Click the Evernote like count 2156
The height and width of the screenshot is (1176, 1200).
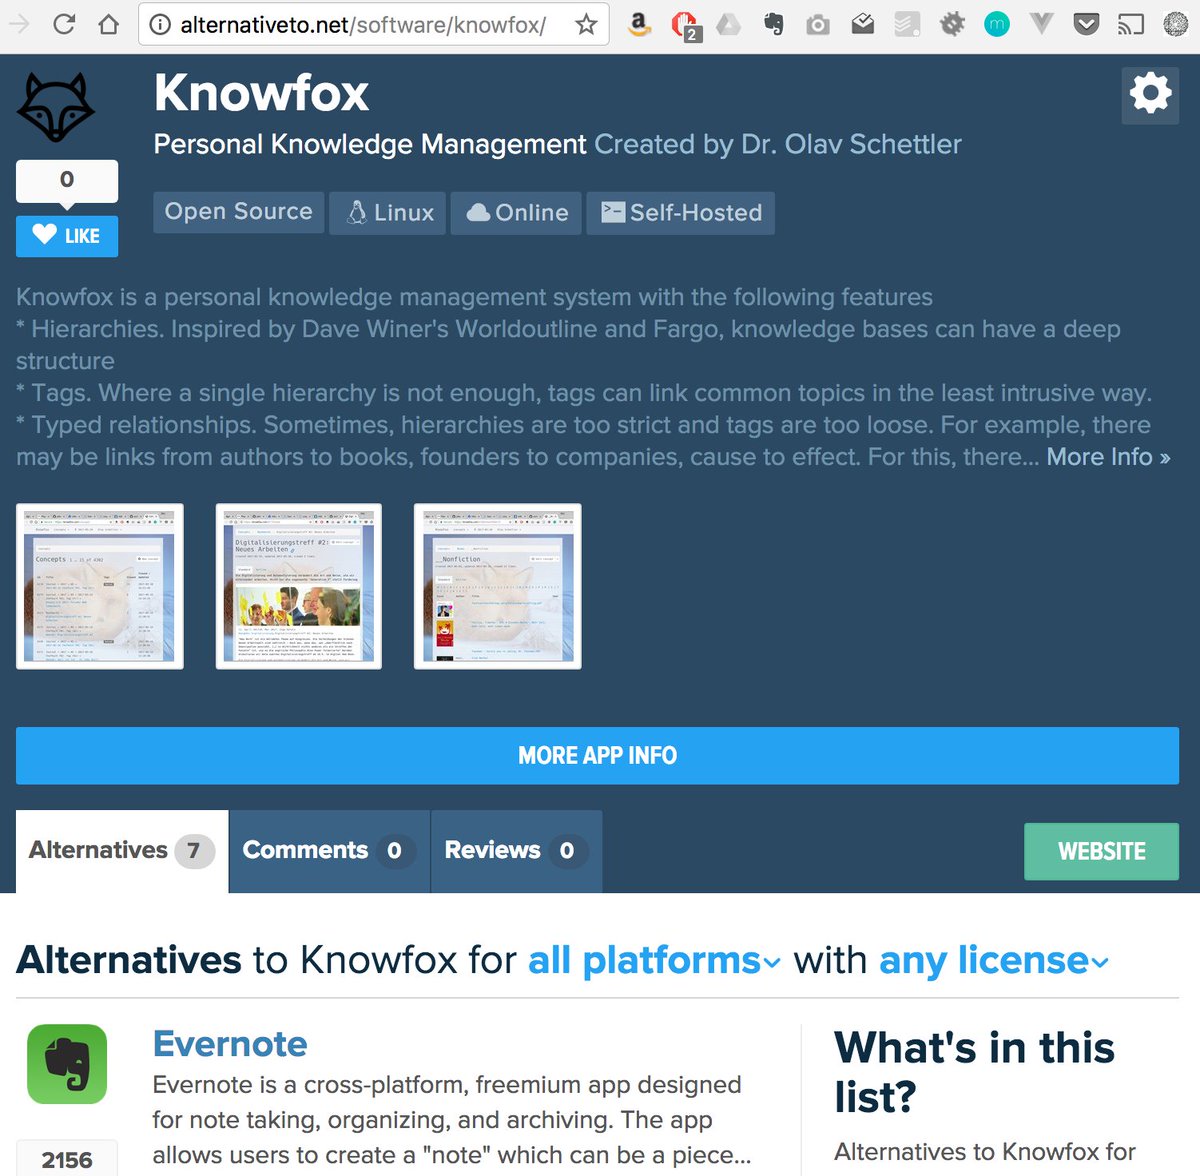67,1159
